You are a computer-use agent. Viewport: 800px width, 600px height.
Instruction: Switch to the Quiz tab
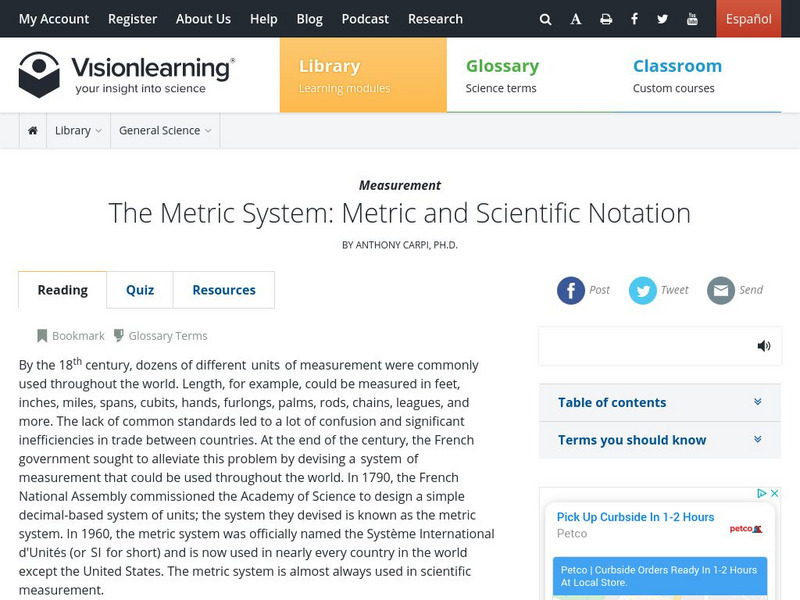point(140,290)
